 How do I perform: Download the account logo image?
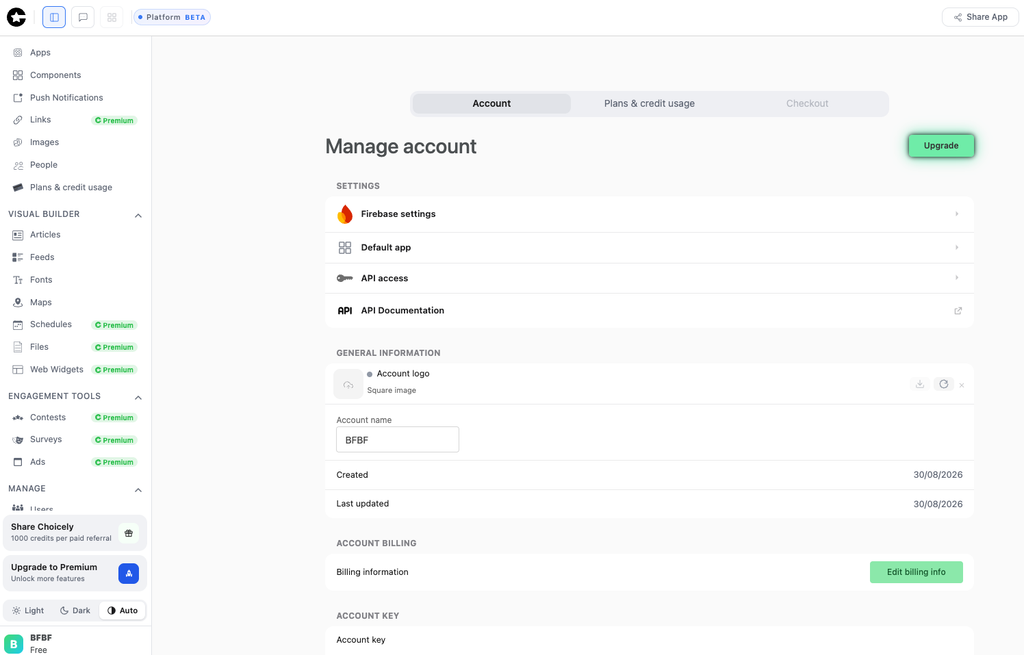920,384
